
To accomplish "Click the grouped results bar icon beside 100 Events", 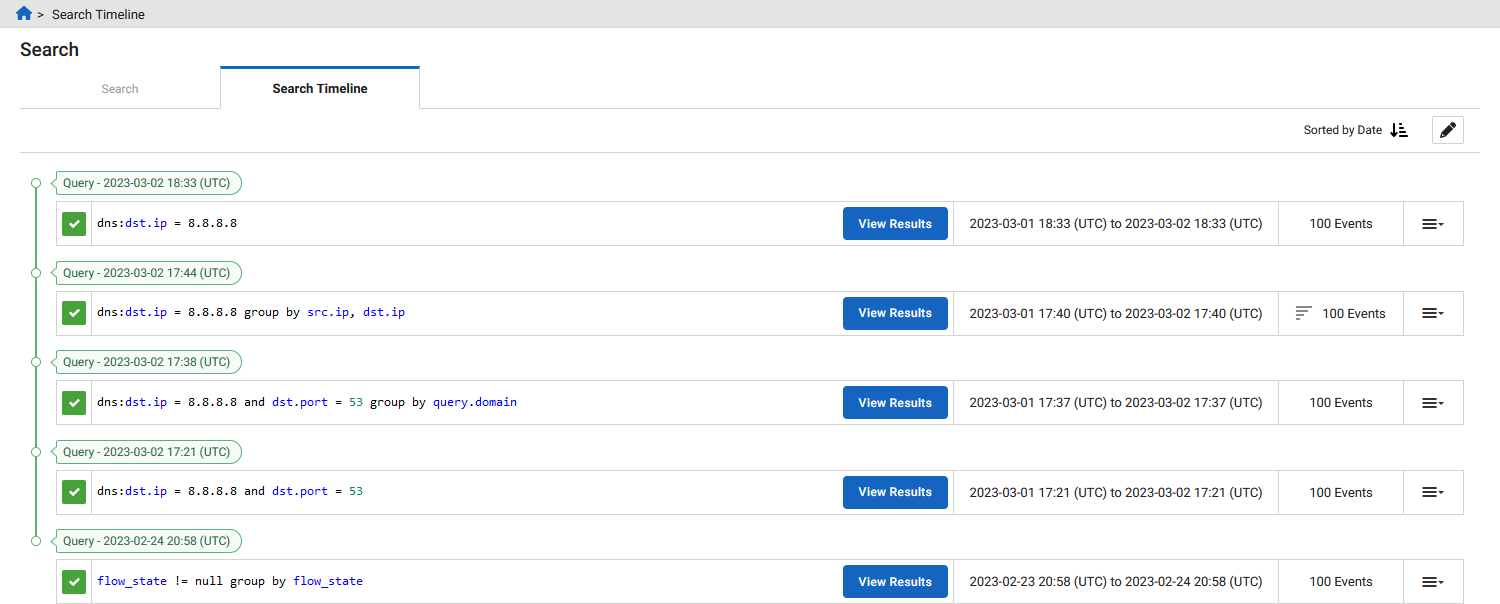I will (x=1303, y=312).
